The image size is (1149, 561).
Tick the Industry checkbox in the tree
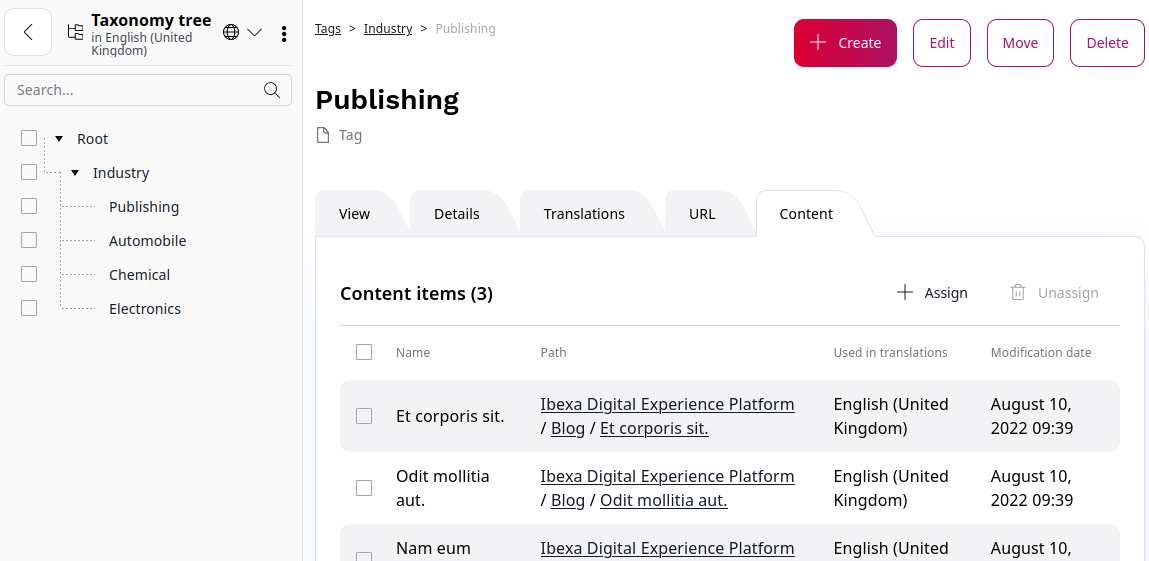(29, 172)
